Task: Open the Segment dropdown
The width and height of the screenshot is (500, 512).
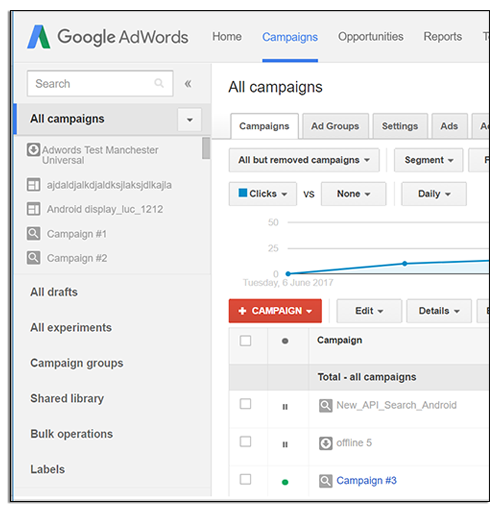Action: pyautogui.click(x=428, y=160)
